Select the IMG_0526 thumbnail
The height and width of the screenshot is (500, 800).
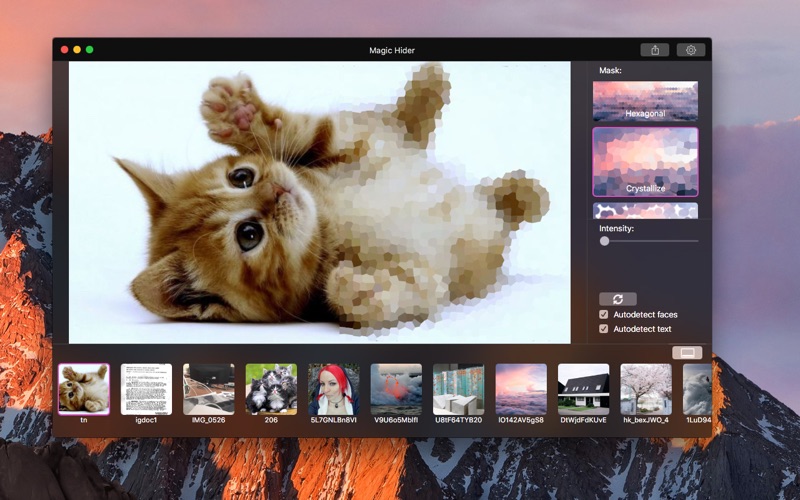(x=209, y=389)
